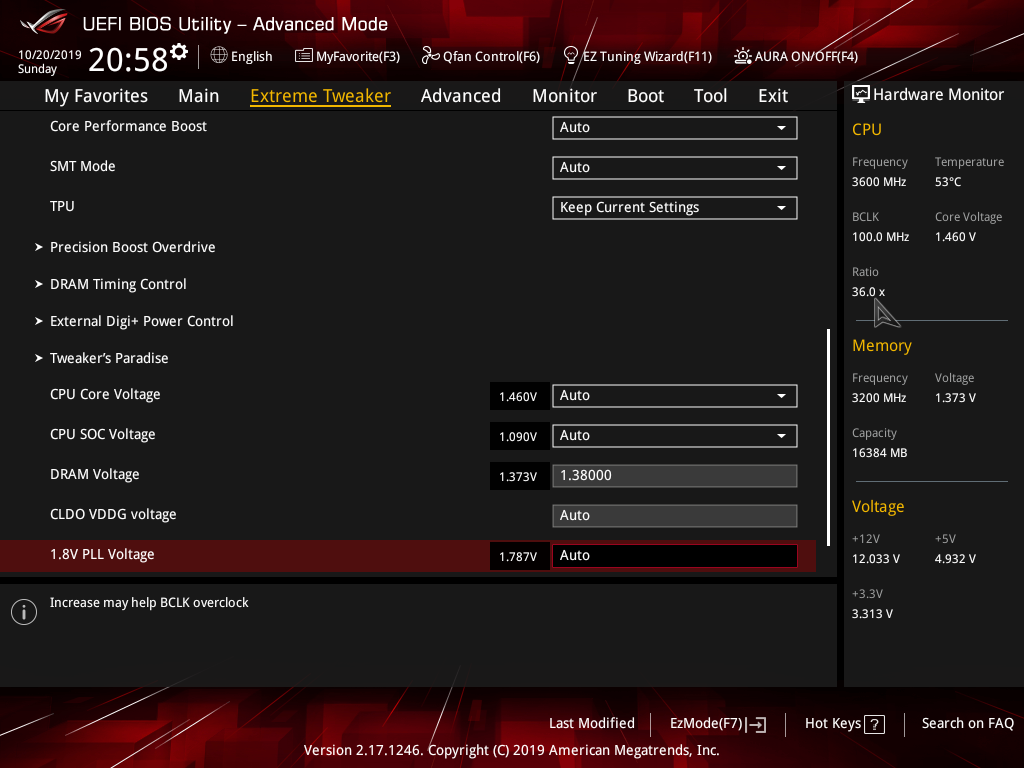This screenshot has width=1024, height=768.
Task: Select the Extreme Tweaker tab
Action: pos(321,95)
